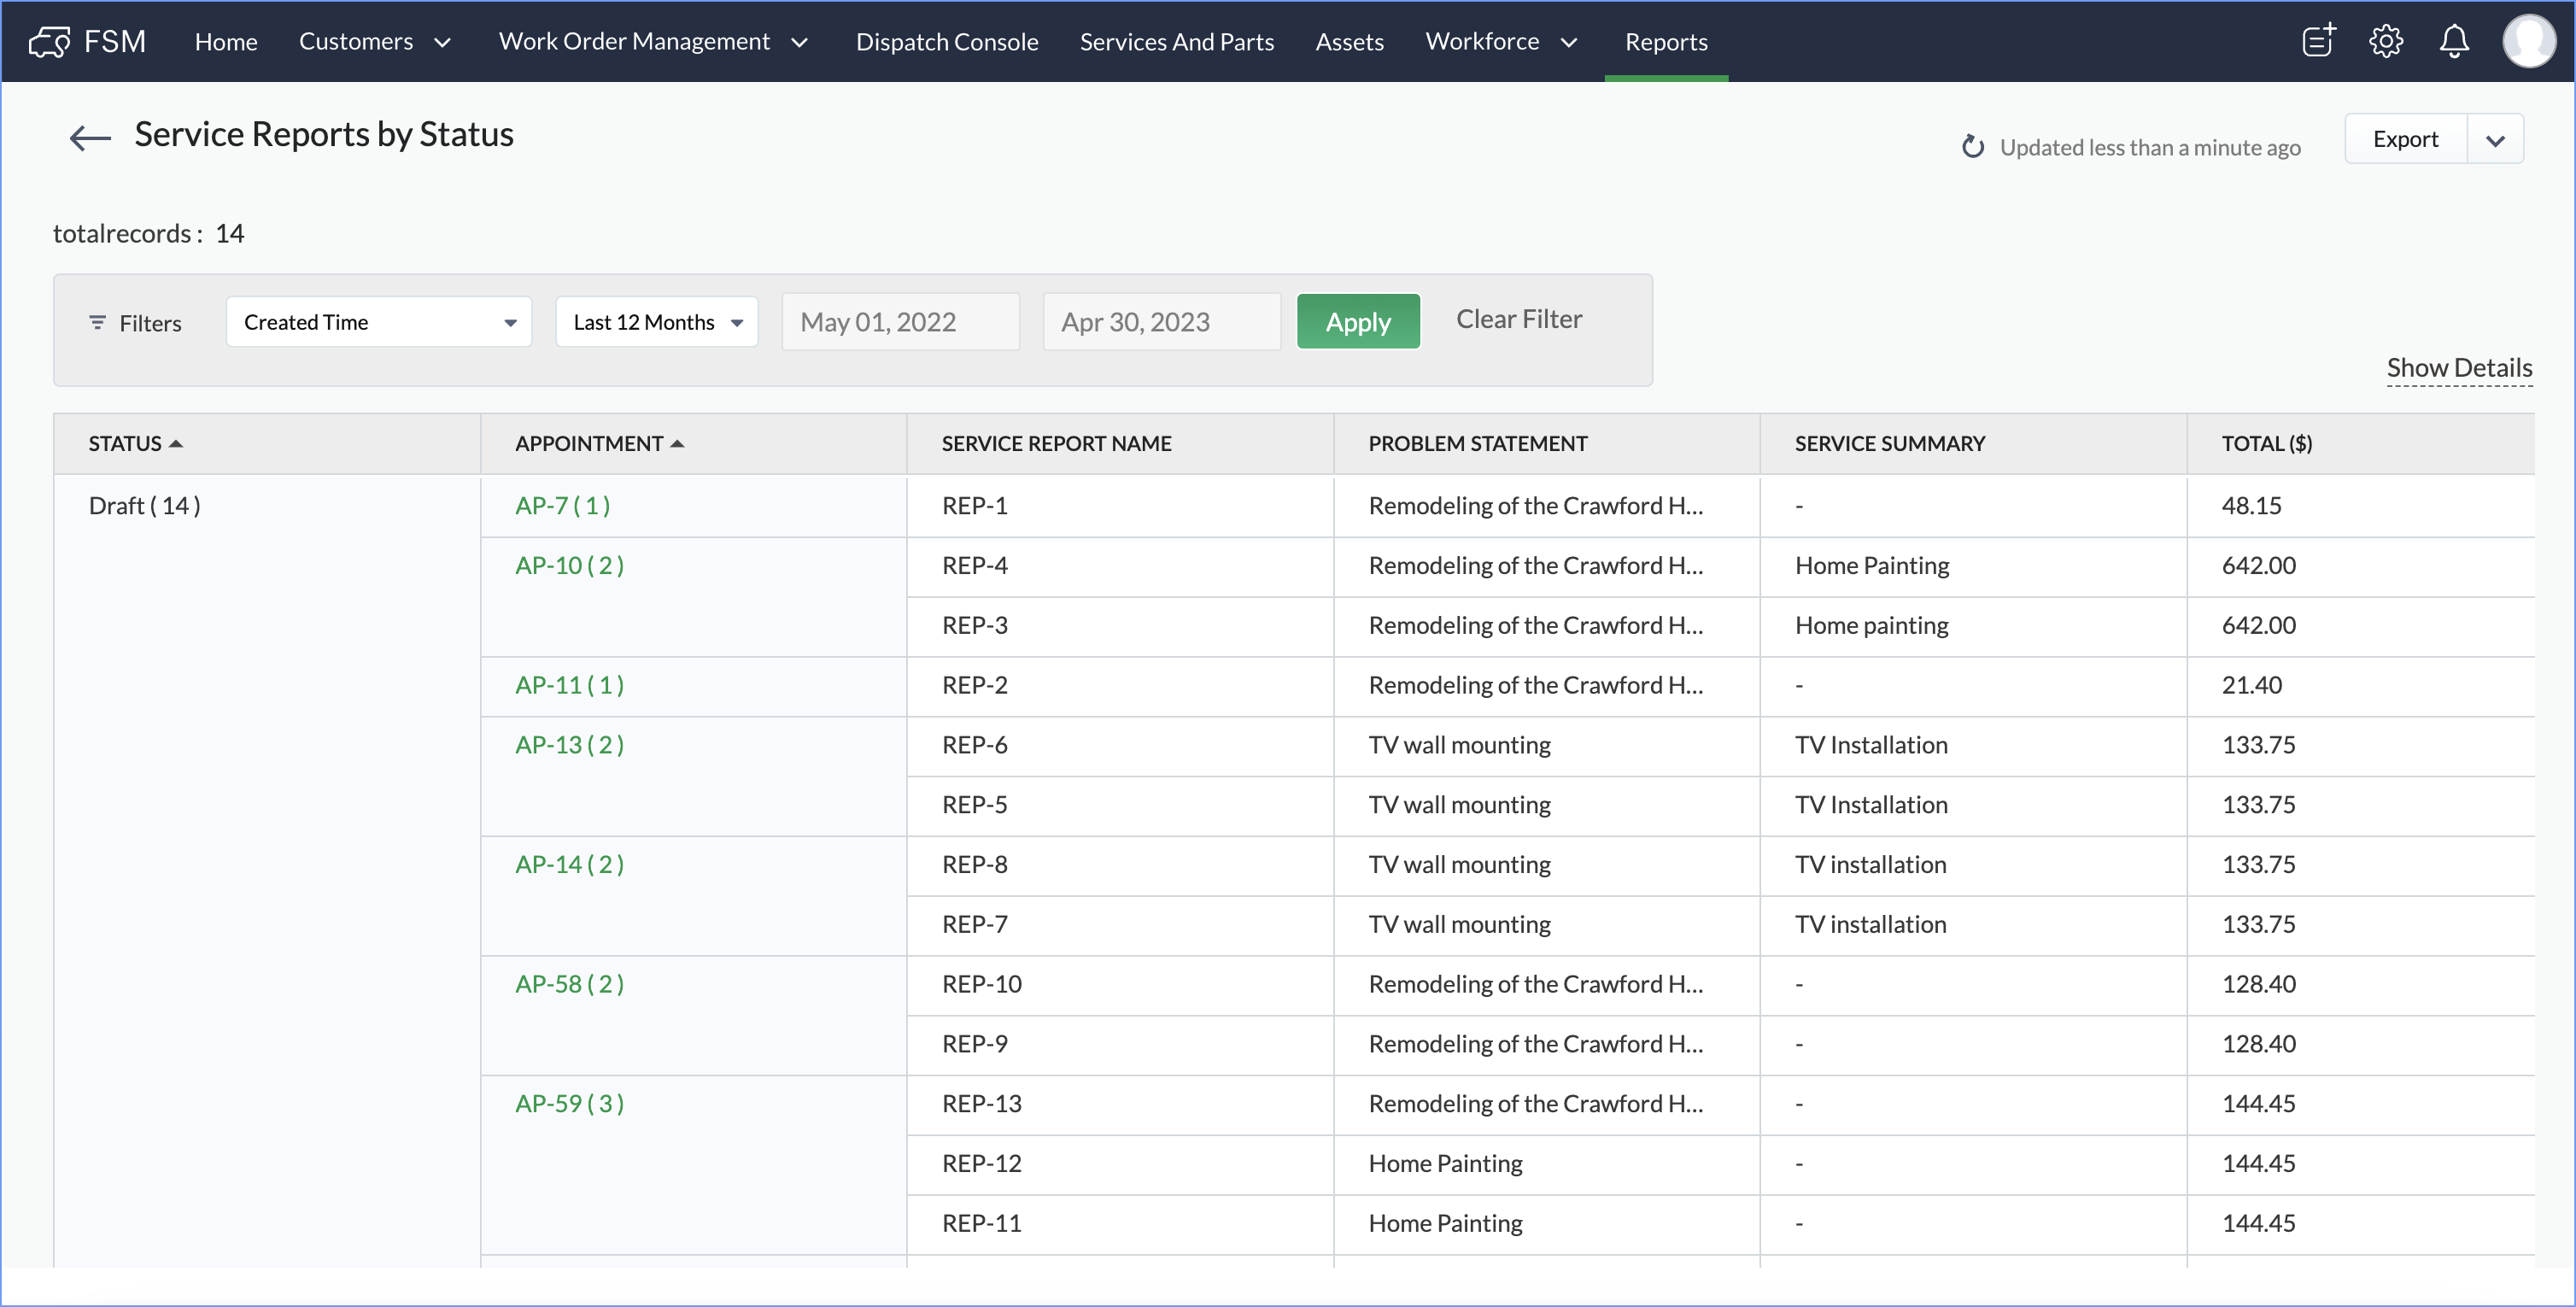Expand the Created Time dropdown

(x=378, y=322)
